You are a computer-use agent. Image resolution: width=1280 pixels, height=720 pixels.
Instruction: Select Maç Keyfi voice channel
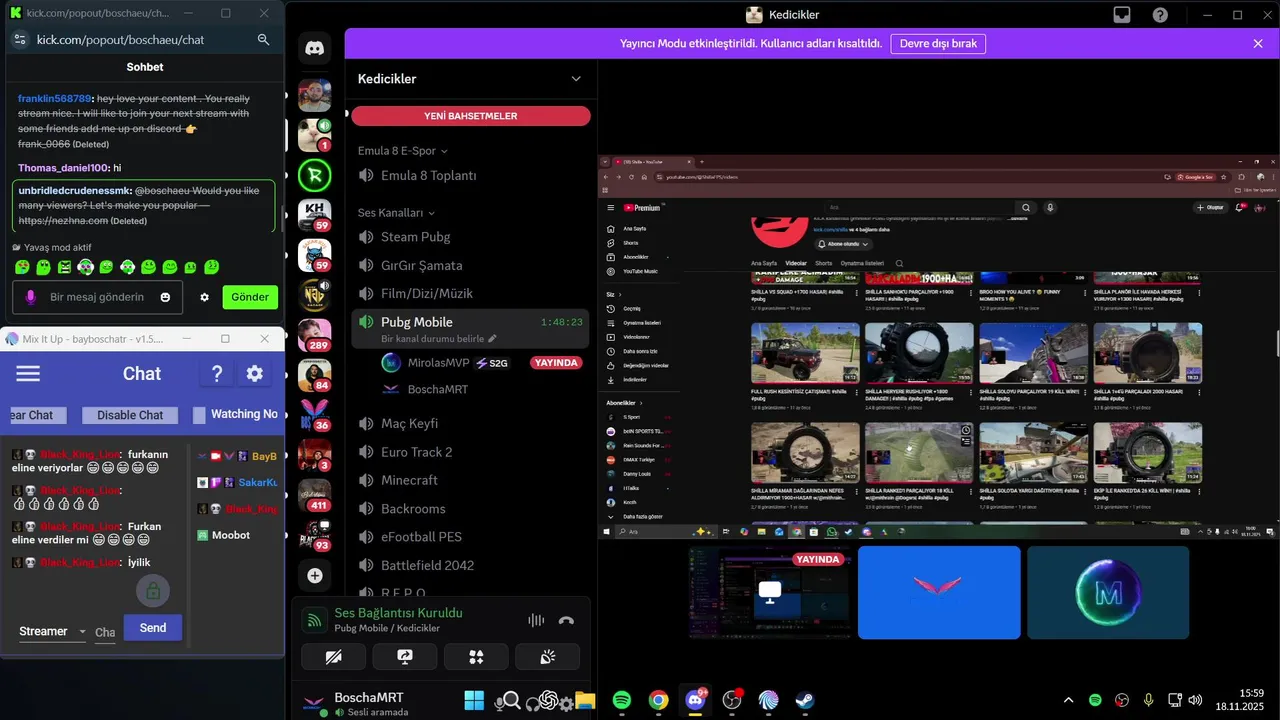click(x=471, y=424)
